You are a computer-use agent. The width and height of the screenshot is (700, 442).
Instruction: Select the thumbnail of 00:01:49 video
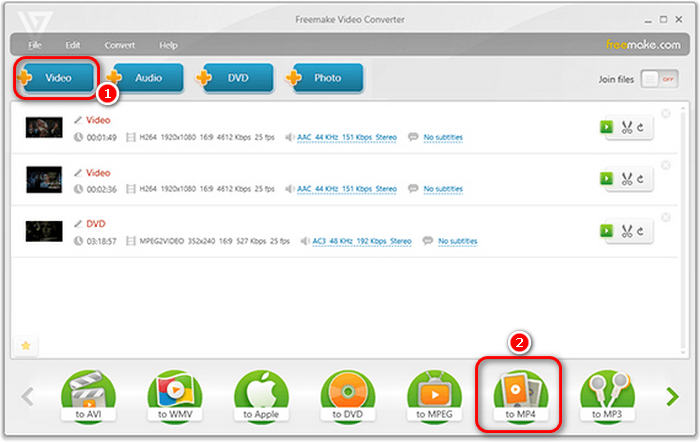click(44, 127)
